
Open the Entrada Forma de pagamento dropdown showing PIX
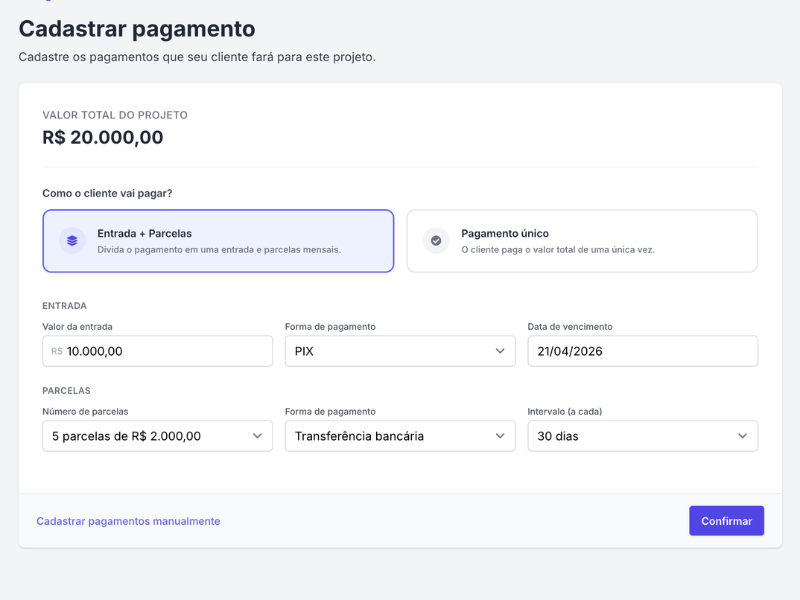pos(400,351)
